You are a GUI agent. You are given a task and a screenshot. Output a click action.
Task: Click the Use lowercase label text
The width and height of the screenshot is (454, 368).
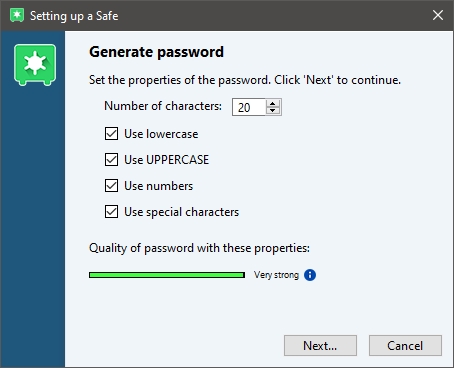click(161, 134)
